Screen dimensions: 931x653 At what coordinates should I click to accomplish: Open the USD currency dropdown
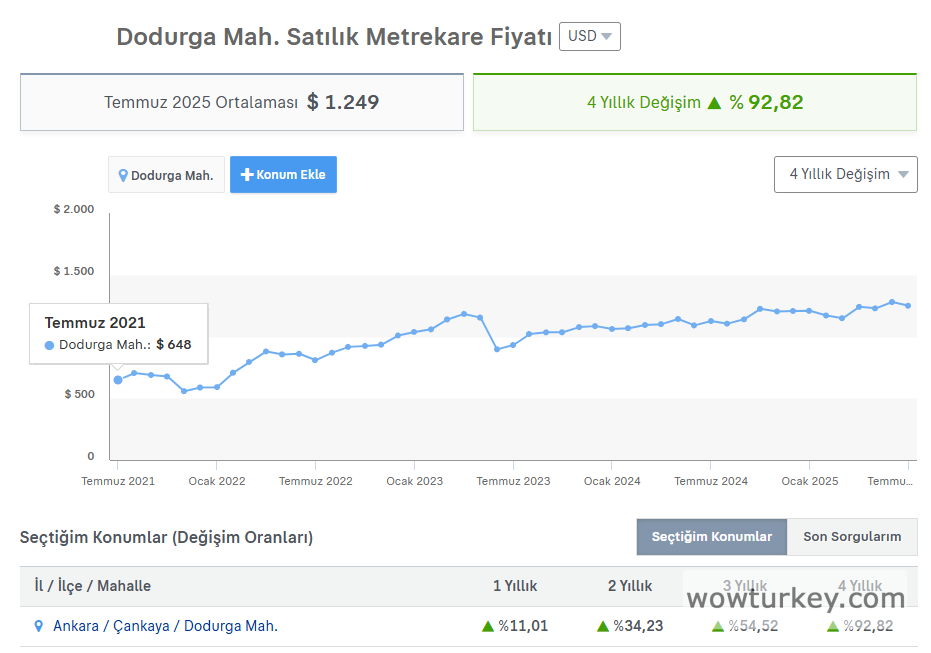589,36
